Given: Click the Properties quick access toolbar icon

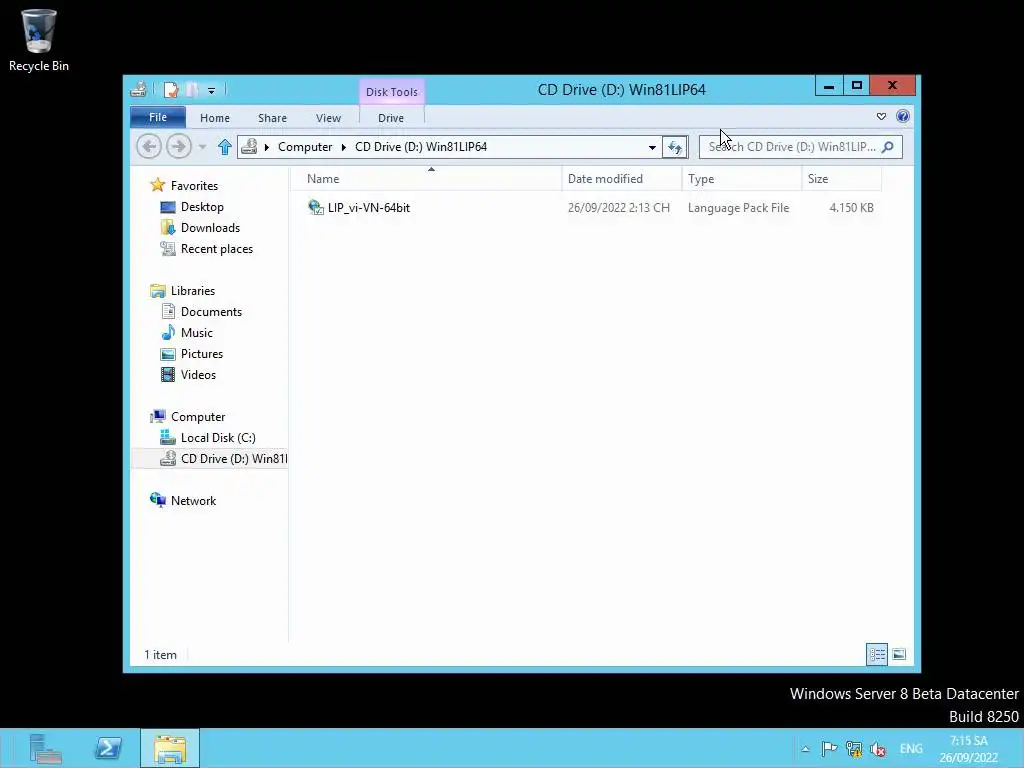Looking at the screenshot, I should pyautogui.click(x=171, y=89).
